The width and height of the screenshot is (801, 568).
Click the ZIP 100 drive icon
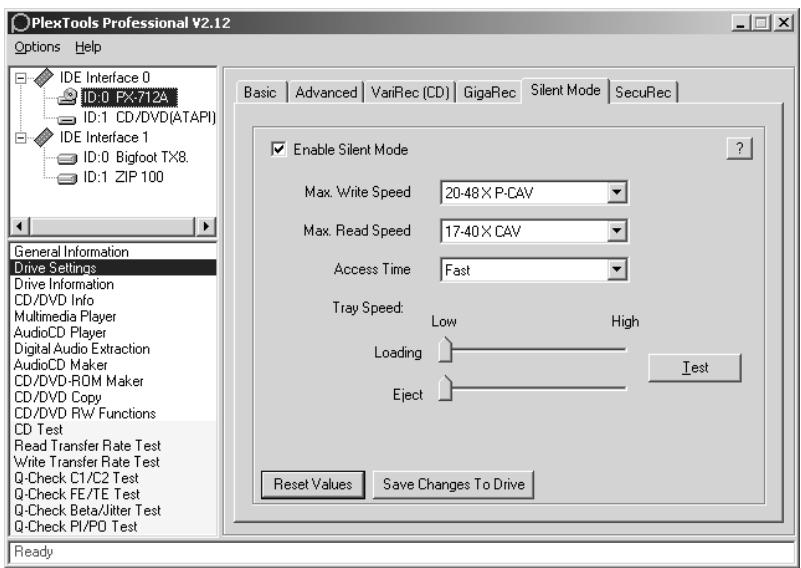[x=67, y=179]
